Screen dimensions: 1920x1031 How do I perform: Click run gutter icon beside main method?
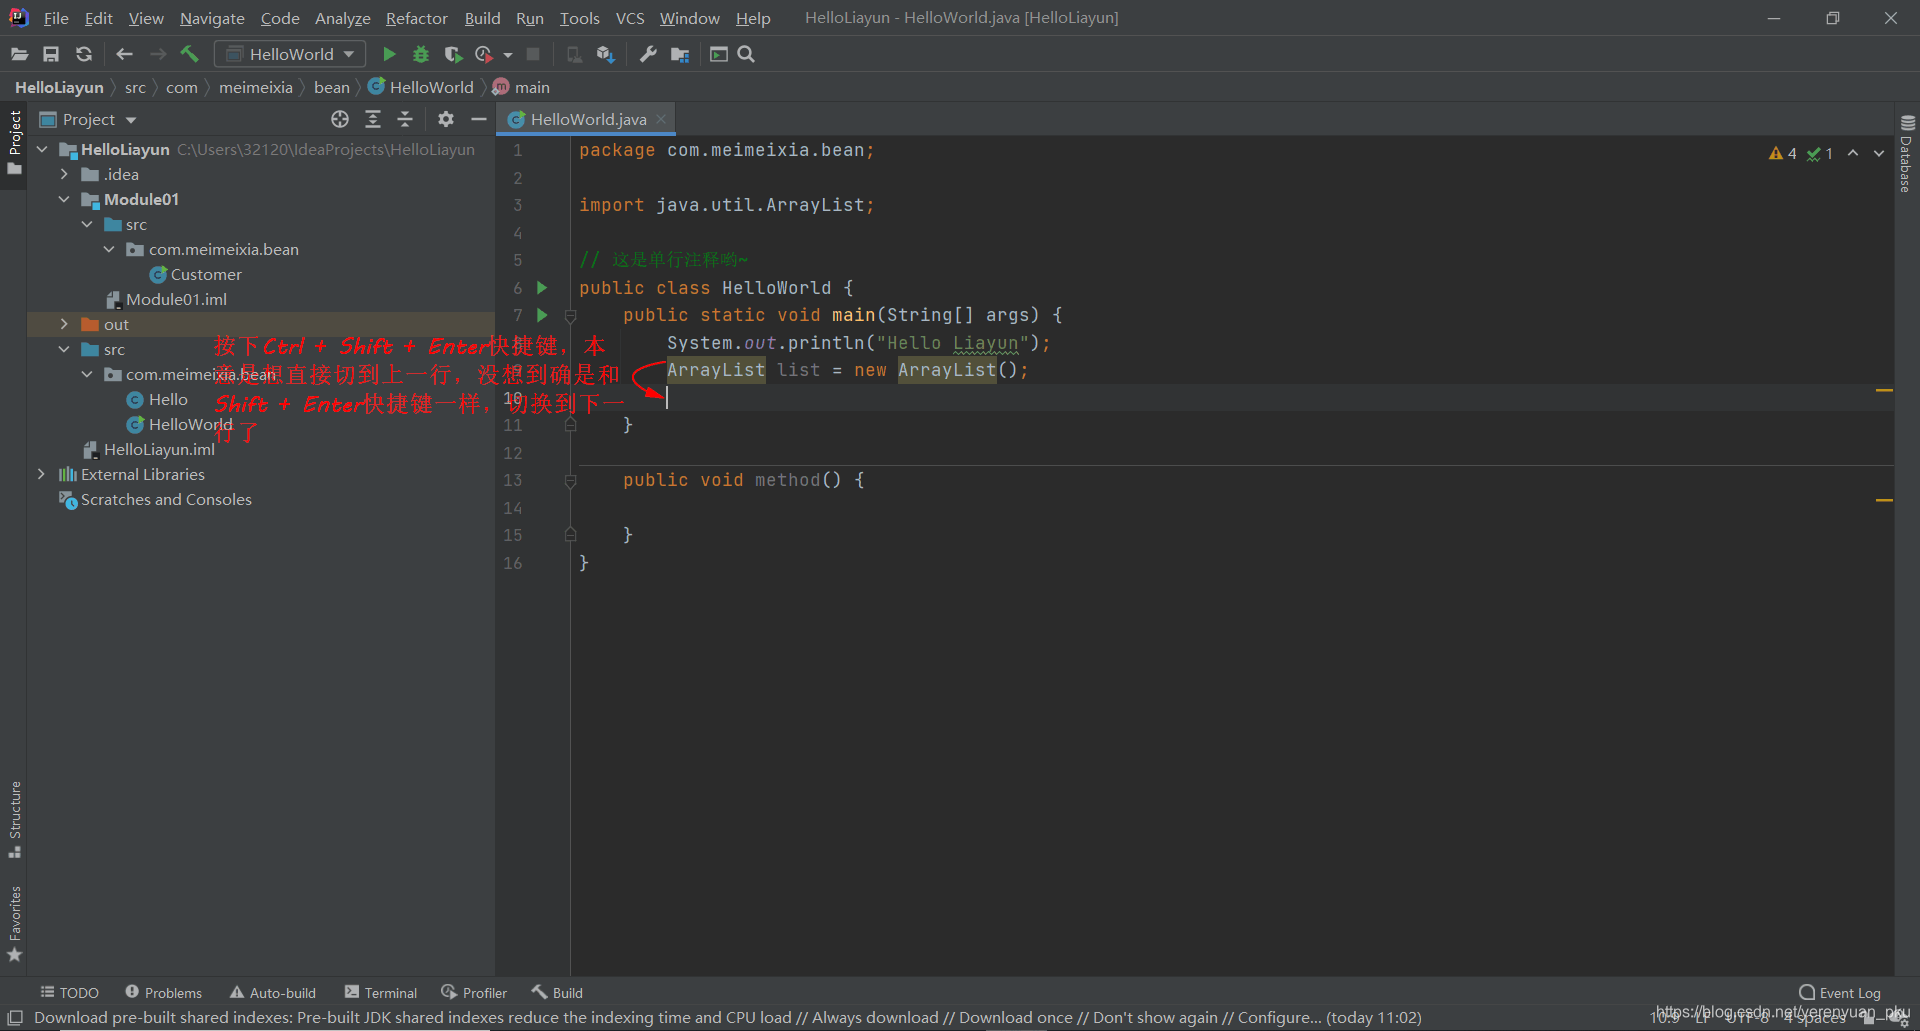pyautogui.click(x=542, y=315)
